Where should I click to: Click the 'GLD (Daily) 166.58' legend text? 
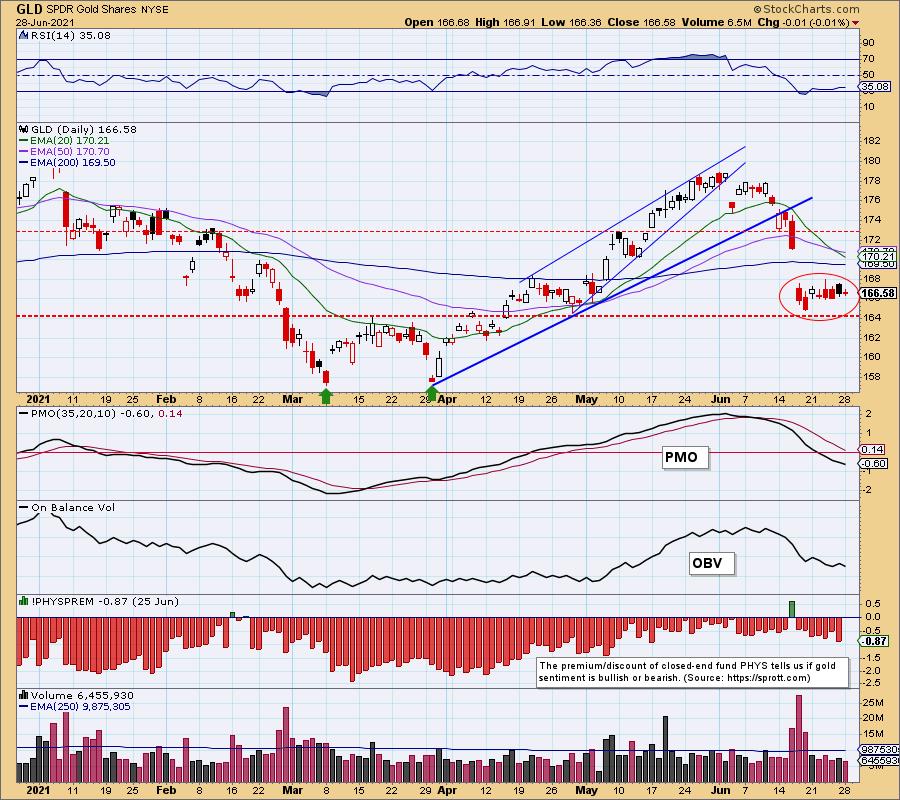[83, 130]
